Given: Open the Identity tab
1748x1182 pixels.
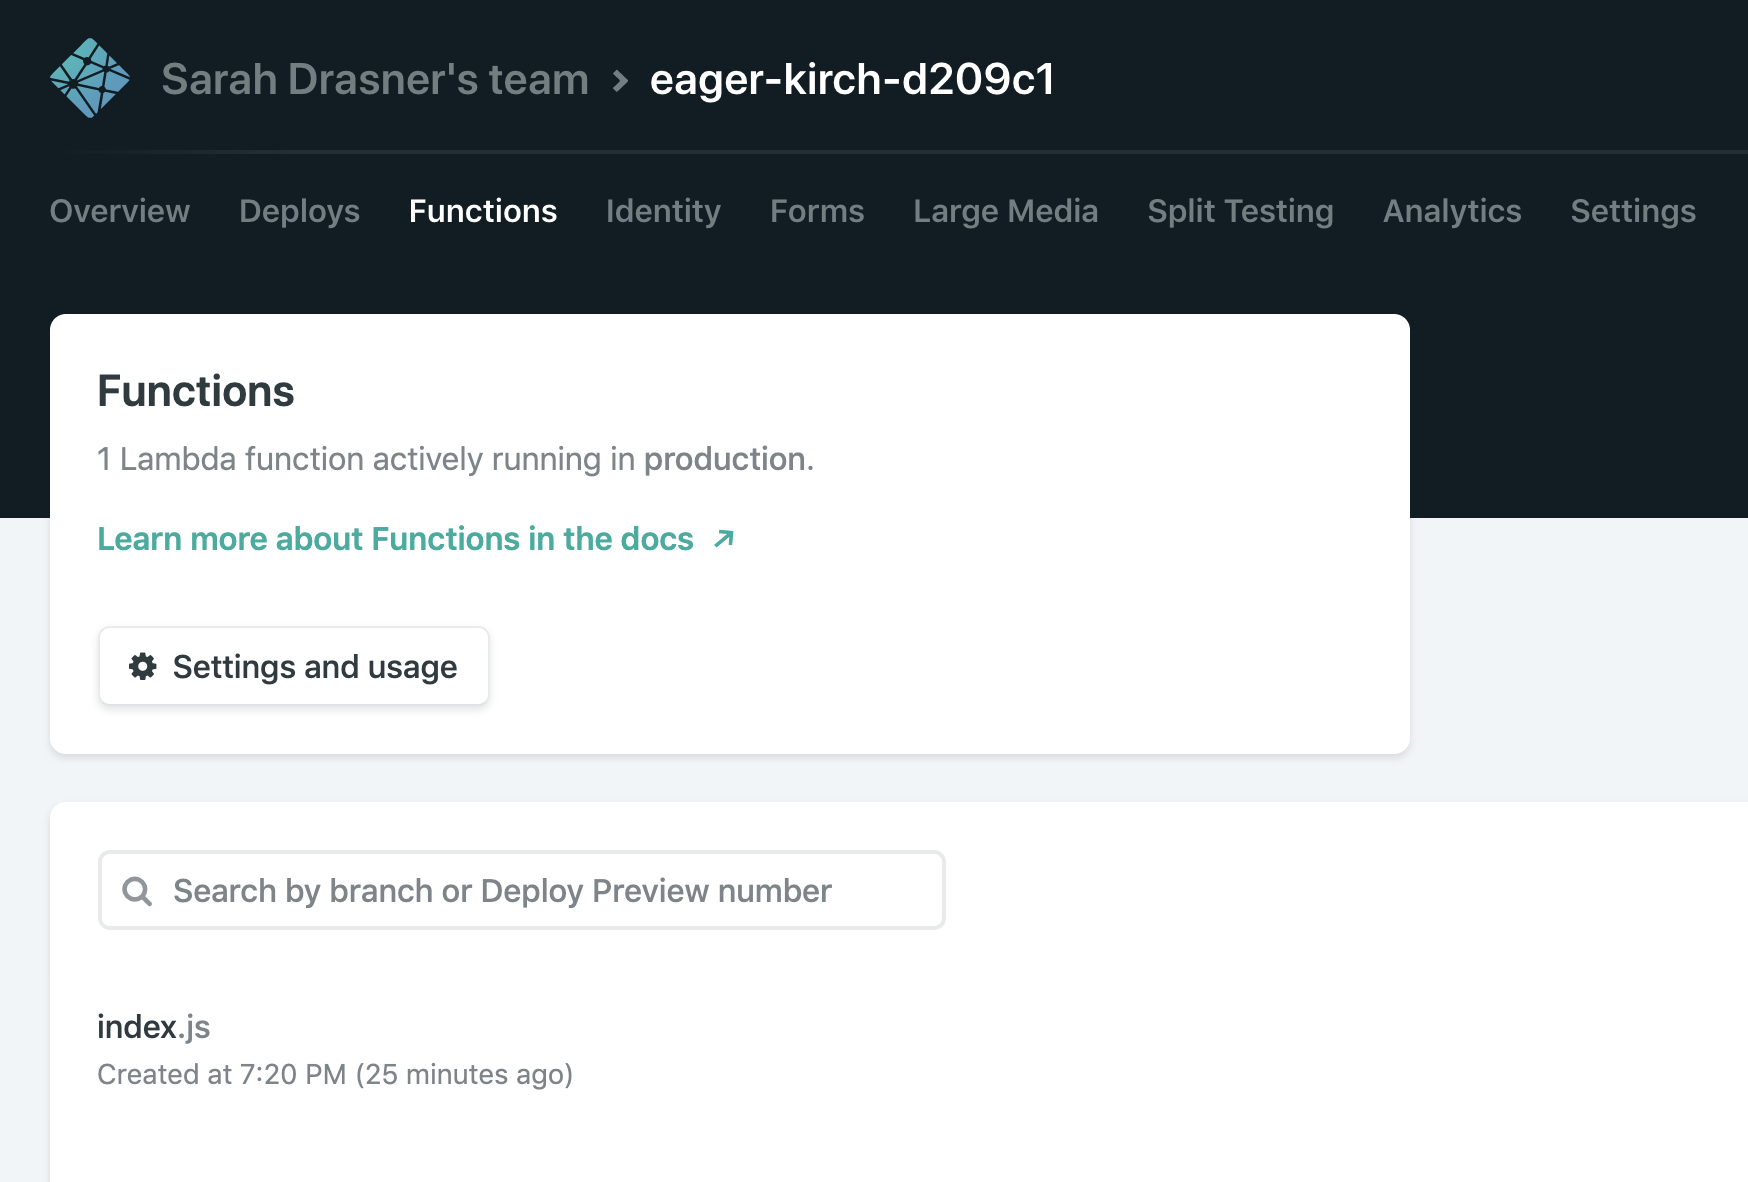Looking at the screenshot, I should 663,211.
